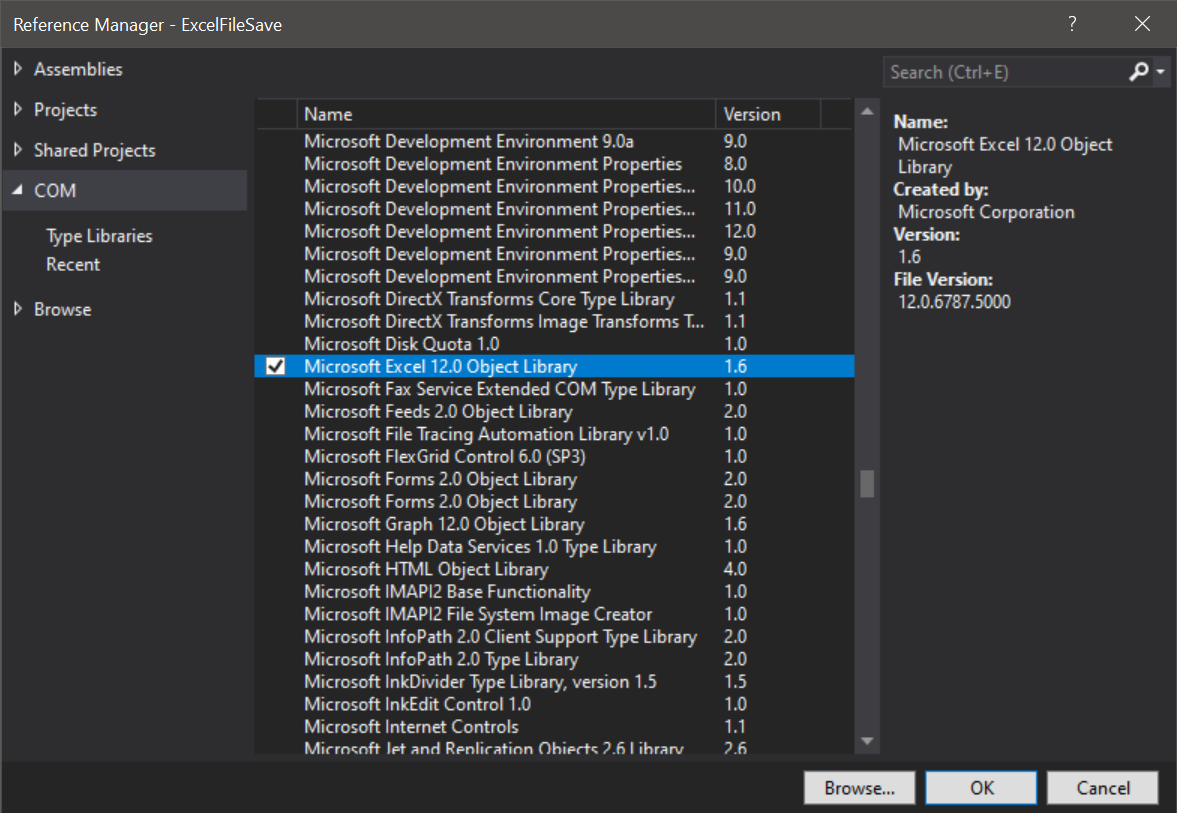Select Microsoft InkDivider Type Library, version 1.5
1177x813 pixels.
(x=554, y=682)
